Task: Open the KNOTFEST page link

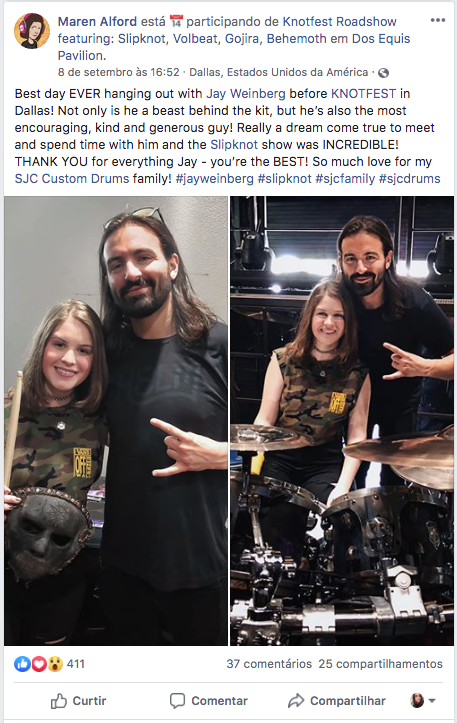Action: tap(363, 94)
